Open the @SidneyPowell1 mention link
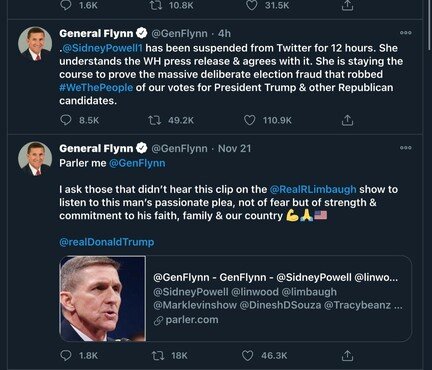 point(102,48)
